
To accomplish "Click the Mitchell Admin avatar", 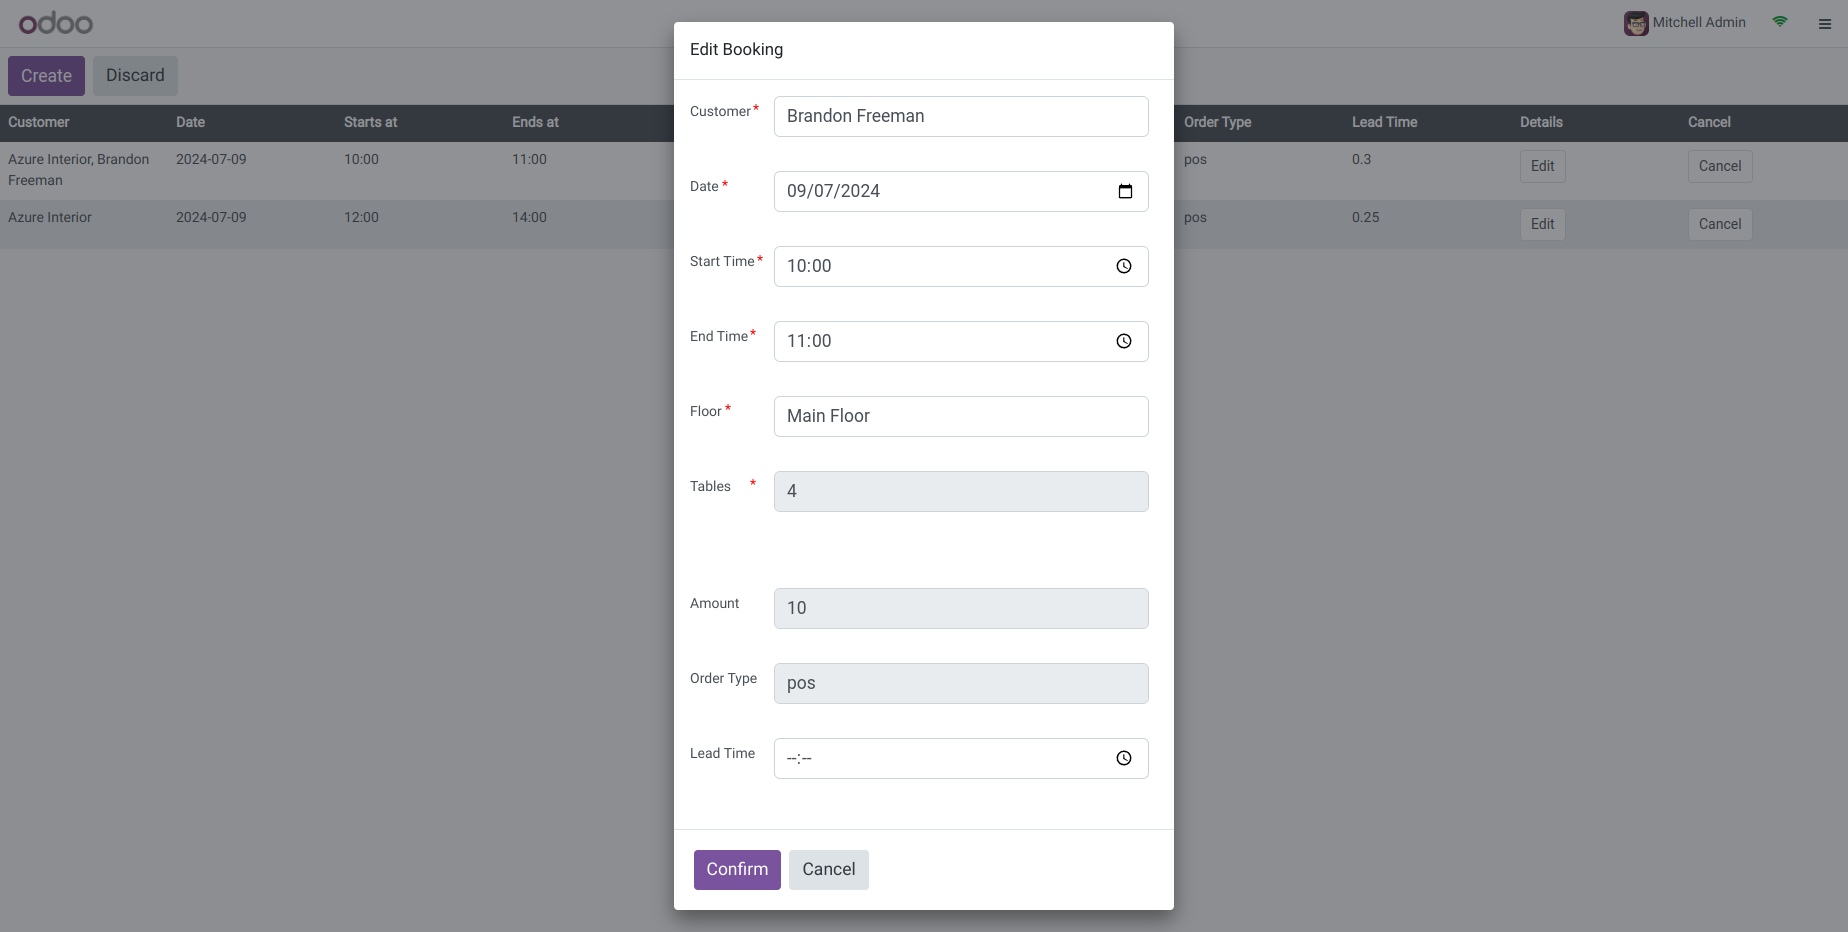I will [1636, 23].
